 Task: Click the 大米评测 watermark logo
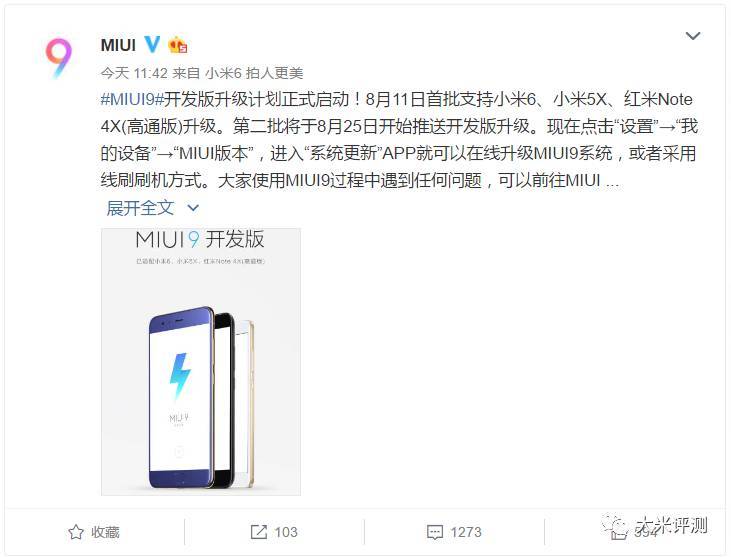[x=655, y=526]
